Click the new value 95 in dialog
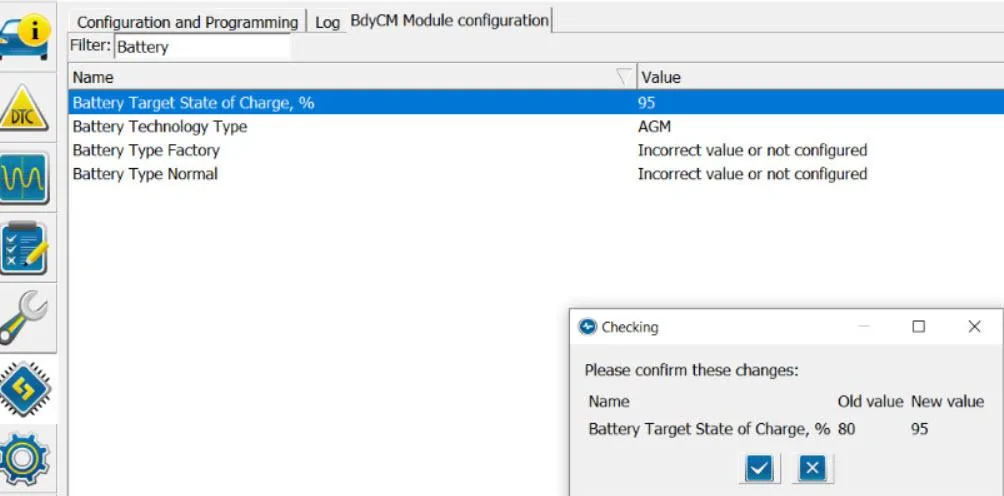This screenshot has width=1004, height=496. coord(919,429)
